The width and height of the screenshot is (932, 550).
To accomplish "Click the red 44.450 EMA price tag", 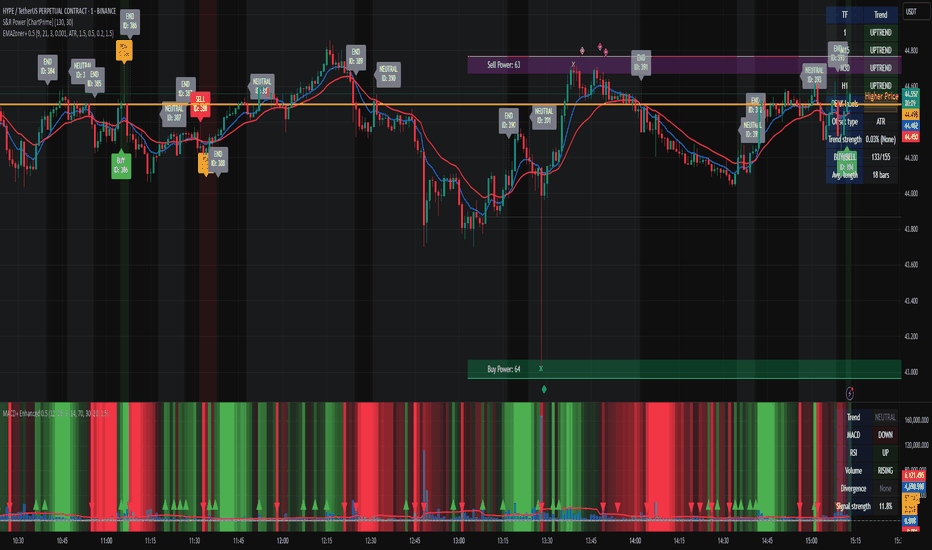I will click(911, 137).
